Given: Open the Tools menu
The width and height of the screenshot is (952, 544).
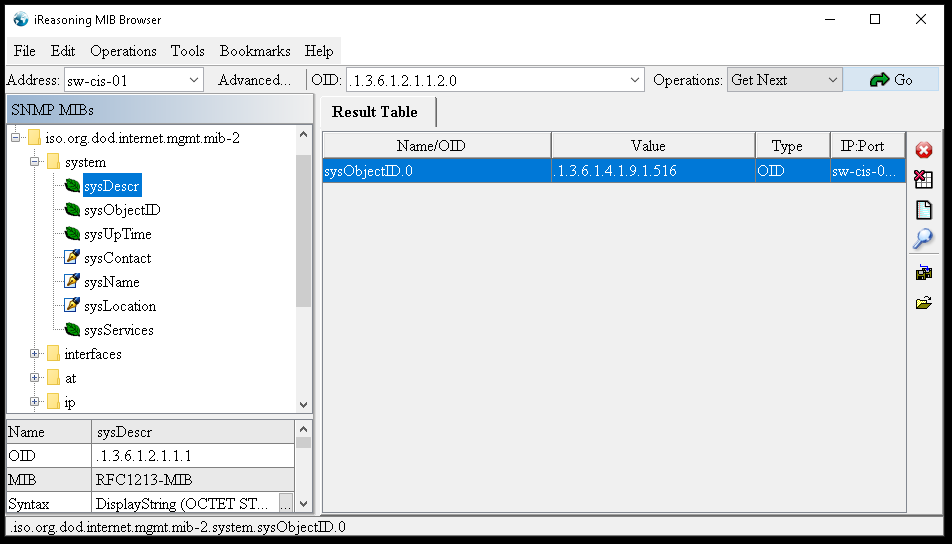Looking at the screenshot, I should [187, 51].
